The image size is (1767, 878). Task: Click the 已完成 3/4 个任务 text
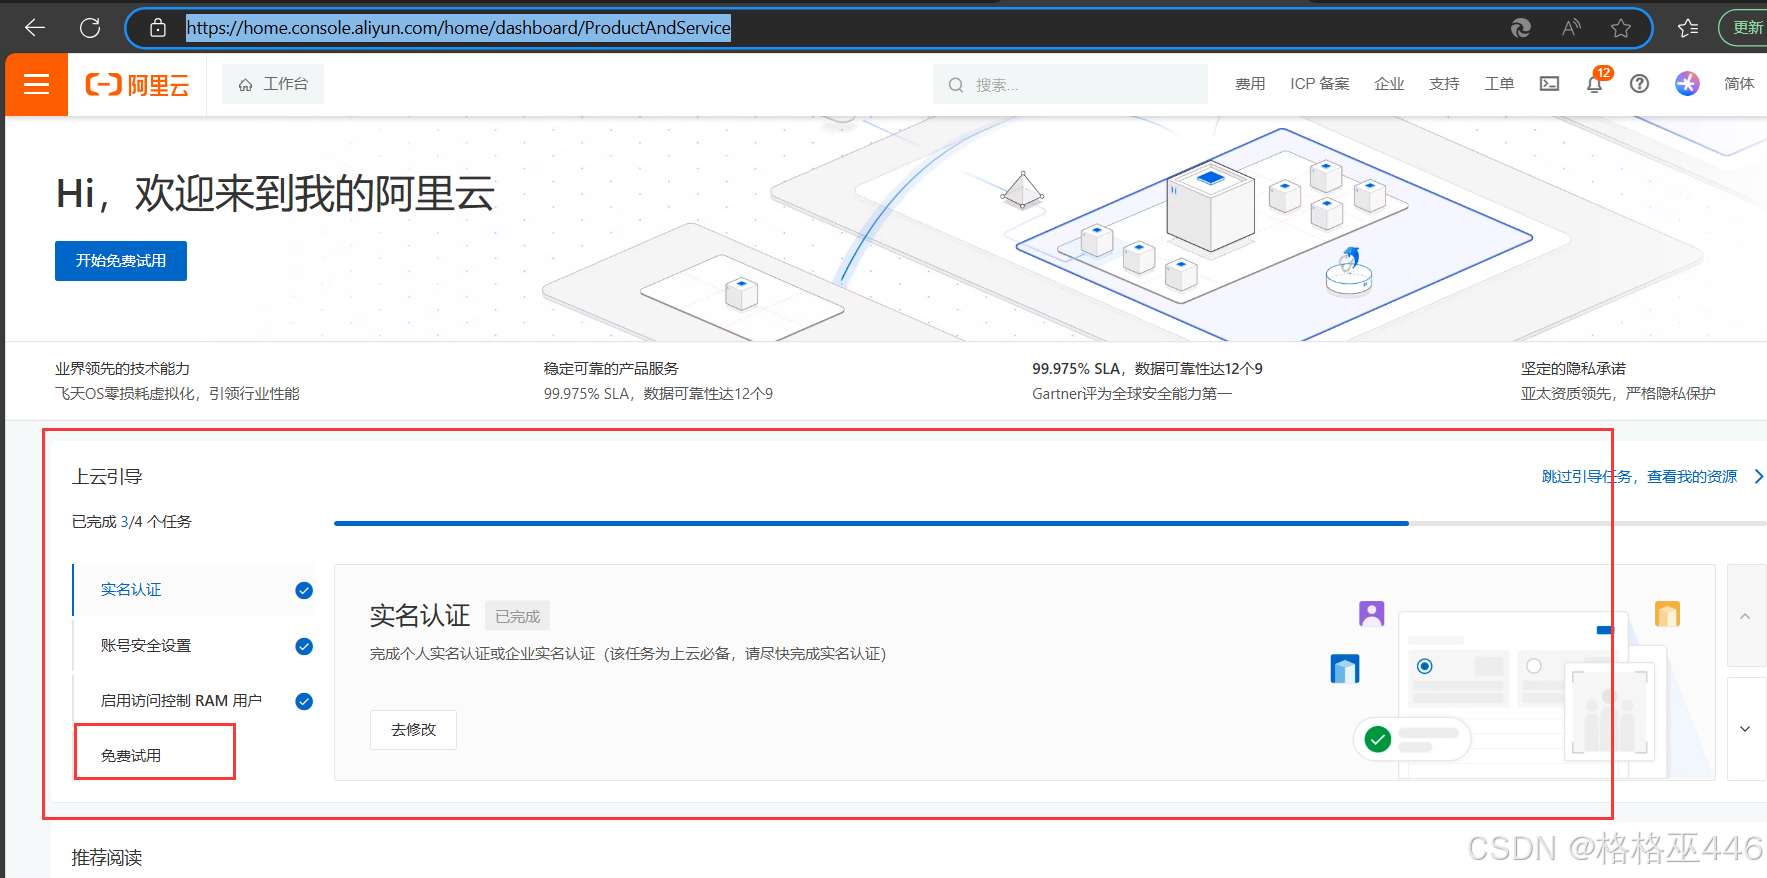pos(132,522)
